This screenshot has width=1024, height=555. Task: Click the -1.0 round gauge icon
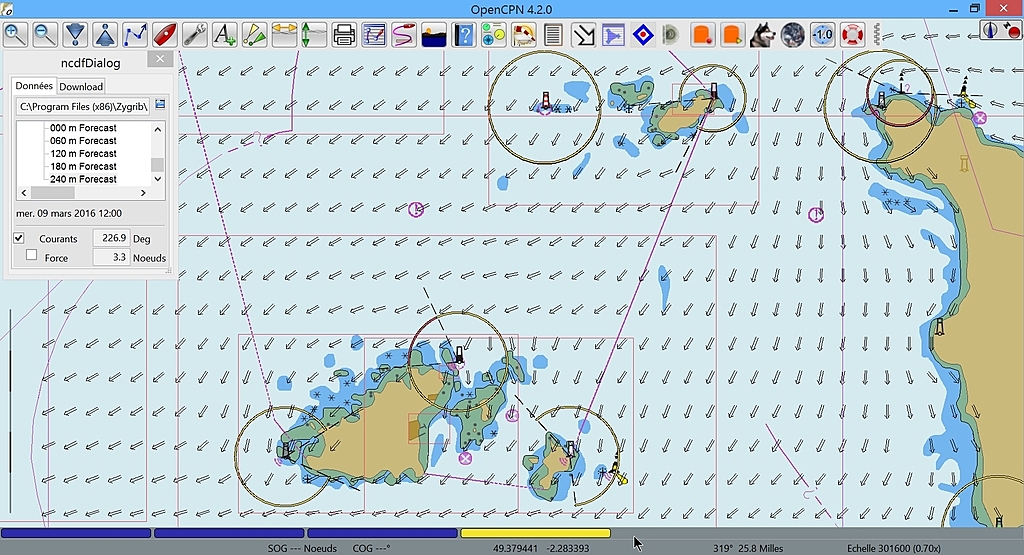click(823, 34)
